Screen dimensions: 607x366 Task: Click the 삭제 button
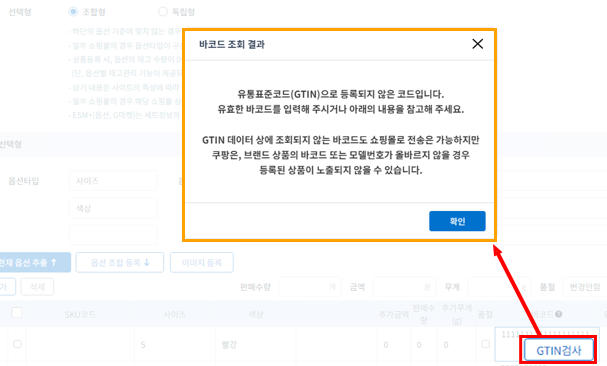click(37, 287)
